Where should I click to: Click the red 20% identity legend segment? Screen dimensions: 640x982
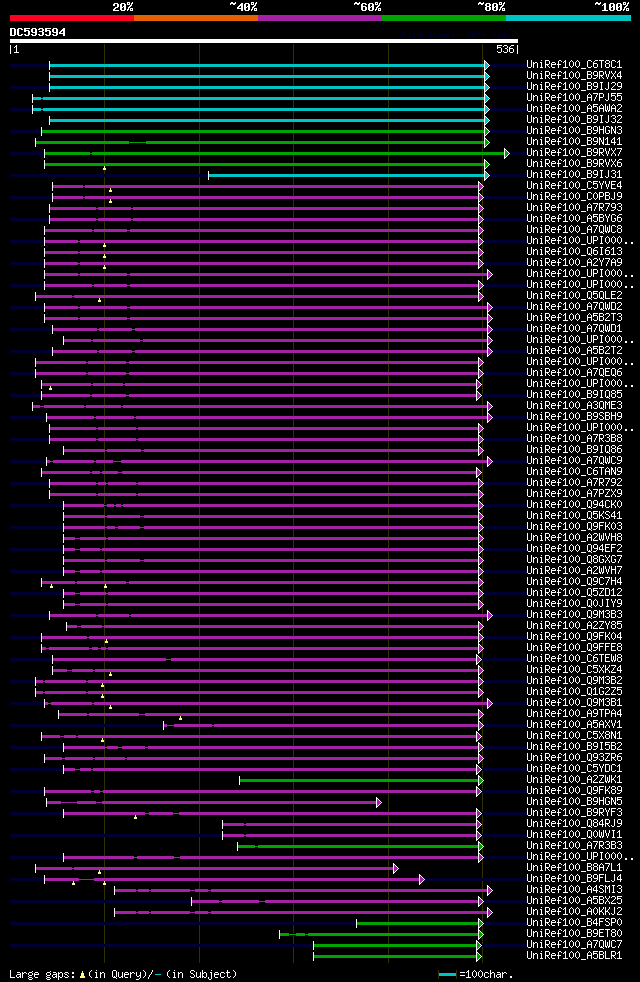pyautogui.click(x=72, y=18)
